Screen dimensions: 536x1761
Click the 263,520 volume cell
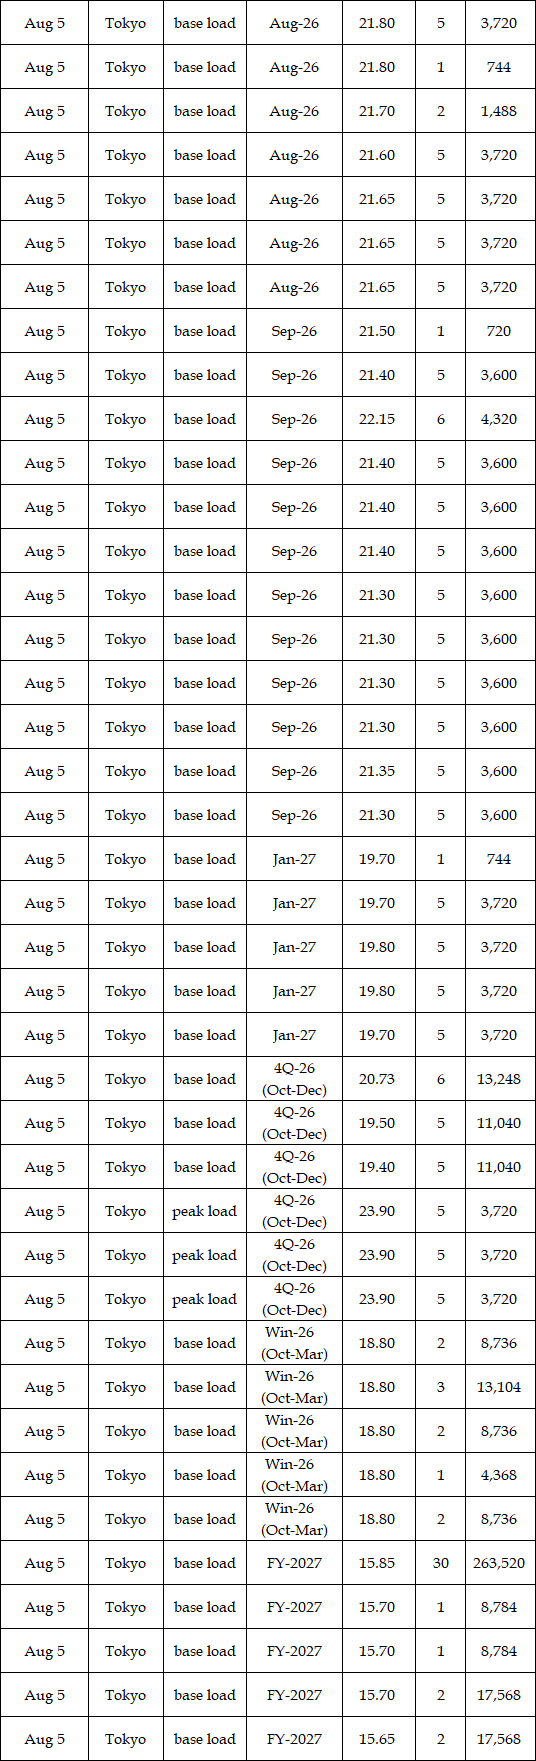(x=500, y=1563)
